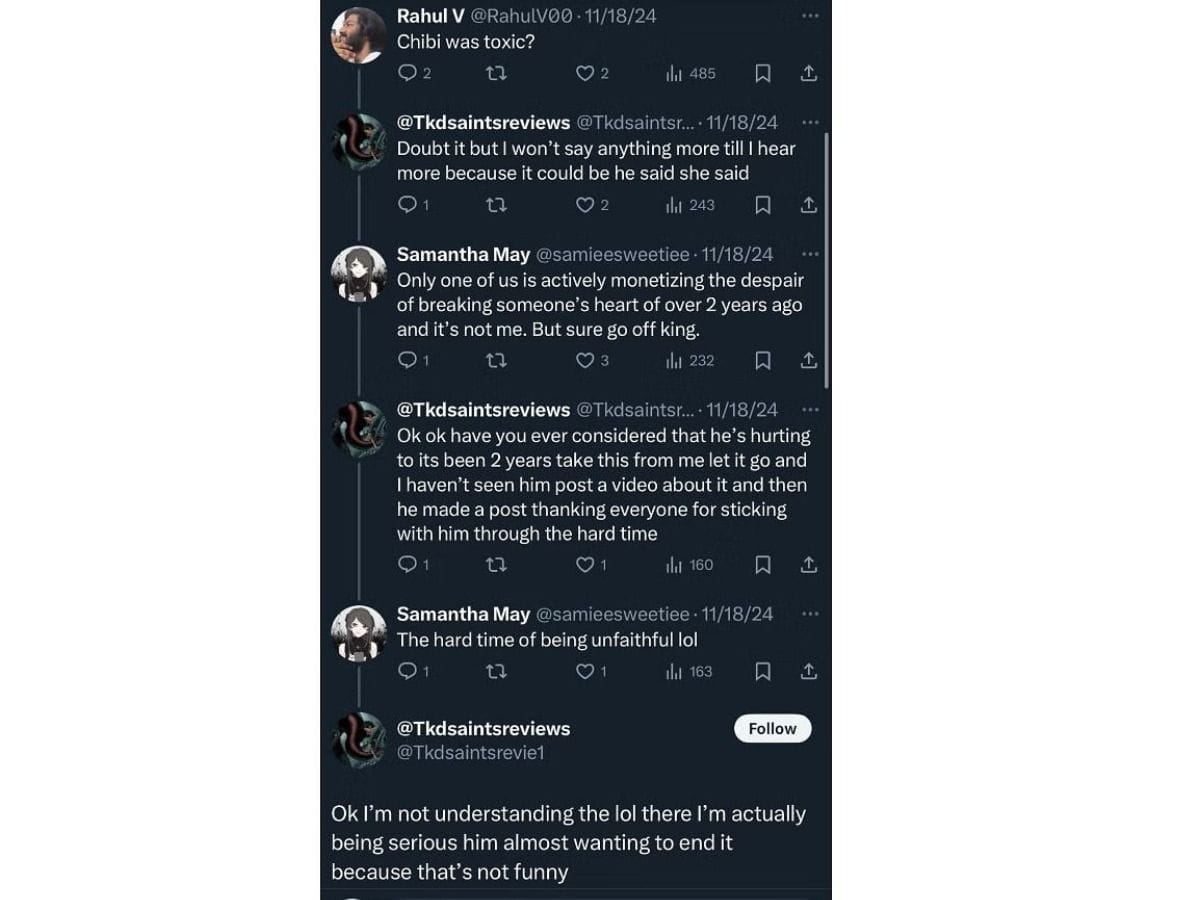Open more options on Samantha May's first reply
The width and height of the screenshot is (1200, 900).
tap(810, 254)
